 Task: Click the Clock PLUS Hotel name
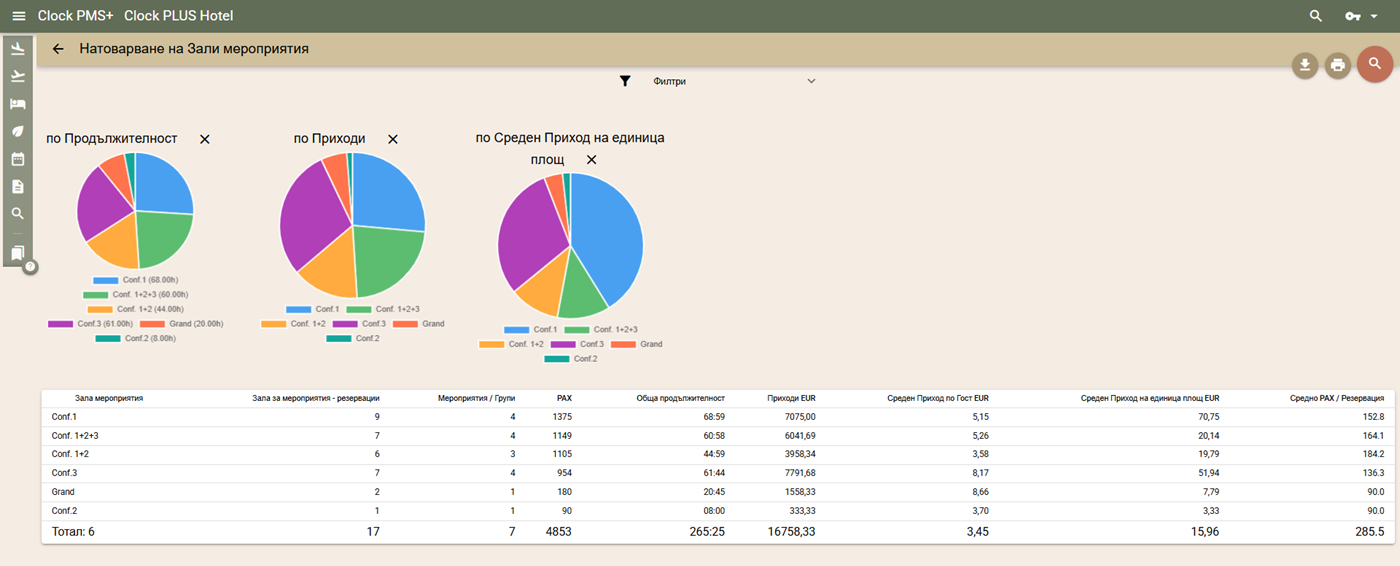179,16
